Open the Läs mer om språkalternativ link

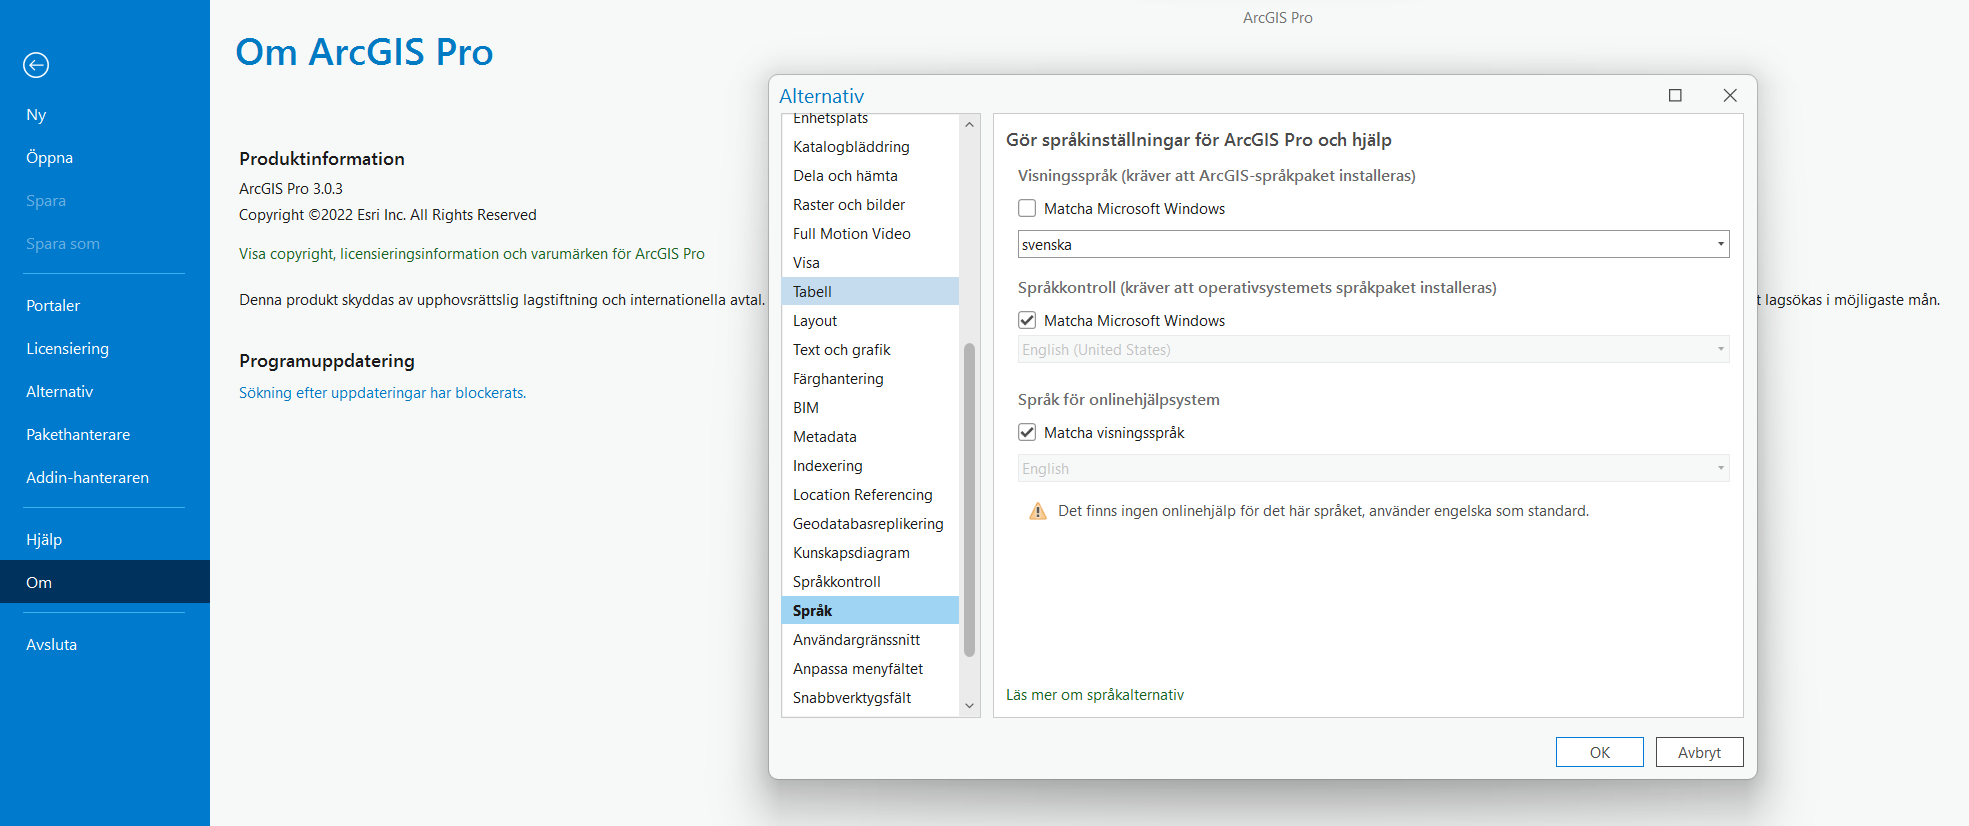coord(1094,695)
